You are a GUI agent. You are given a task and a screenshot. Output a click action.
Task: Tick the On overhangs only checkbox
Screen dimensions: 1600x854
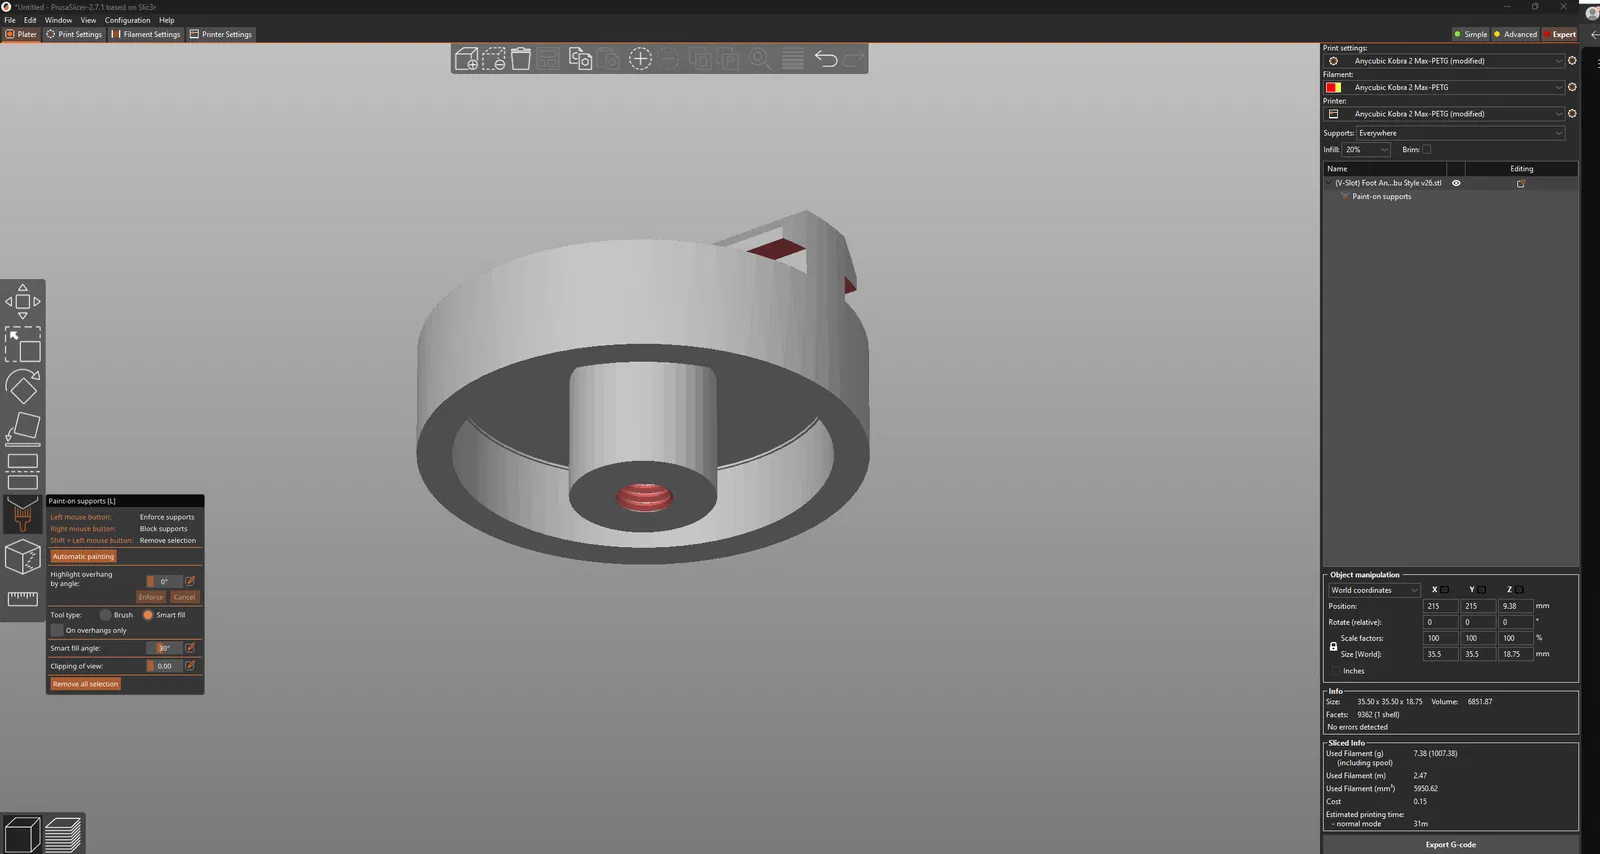[x=57, y=630]
